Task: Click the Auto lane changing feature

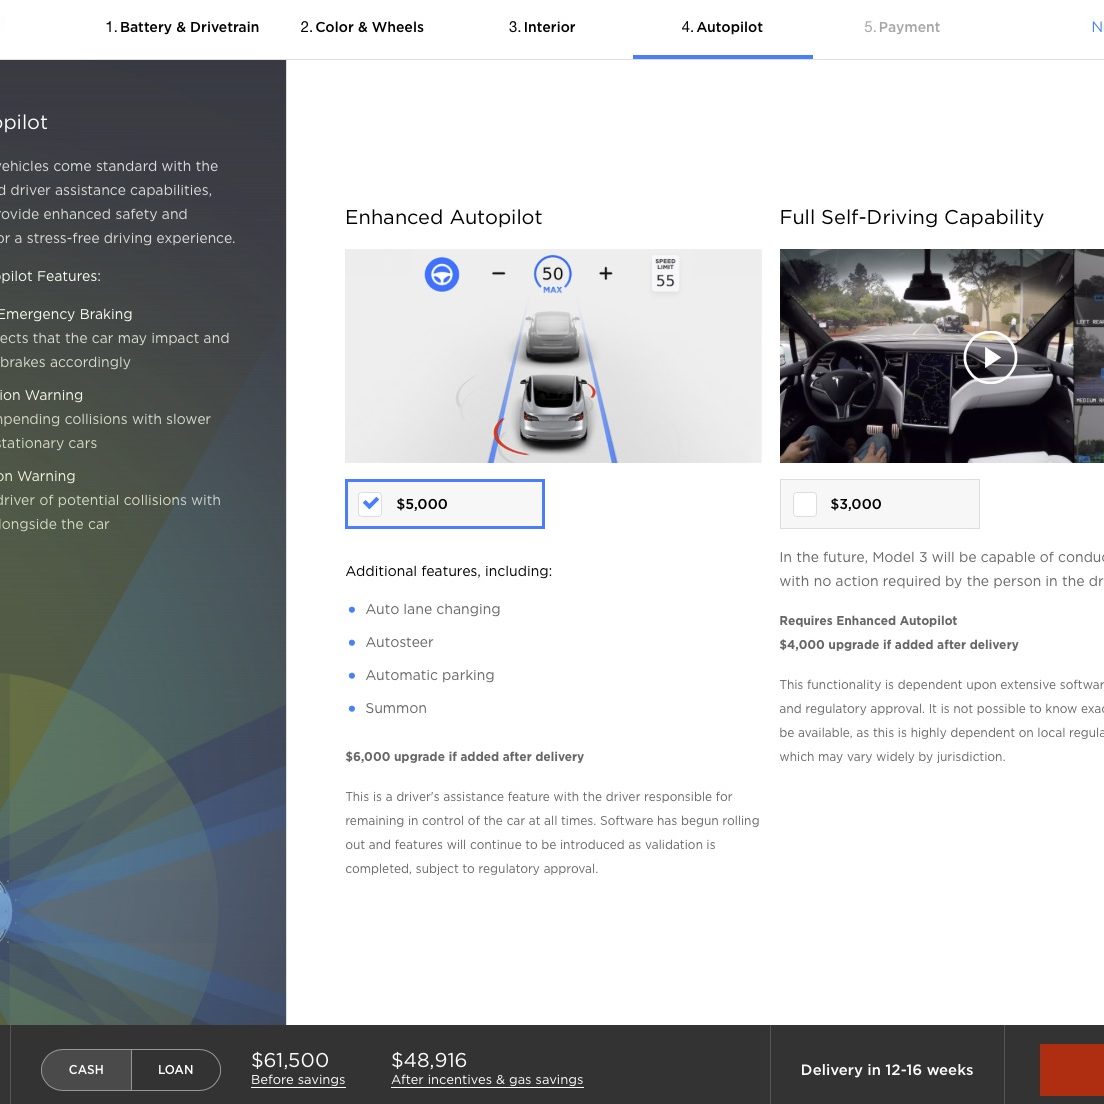Action: point(432,609)
